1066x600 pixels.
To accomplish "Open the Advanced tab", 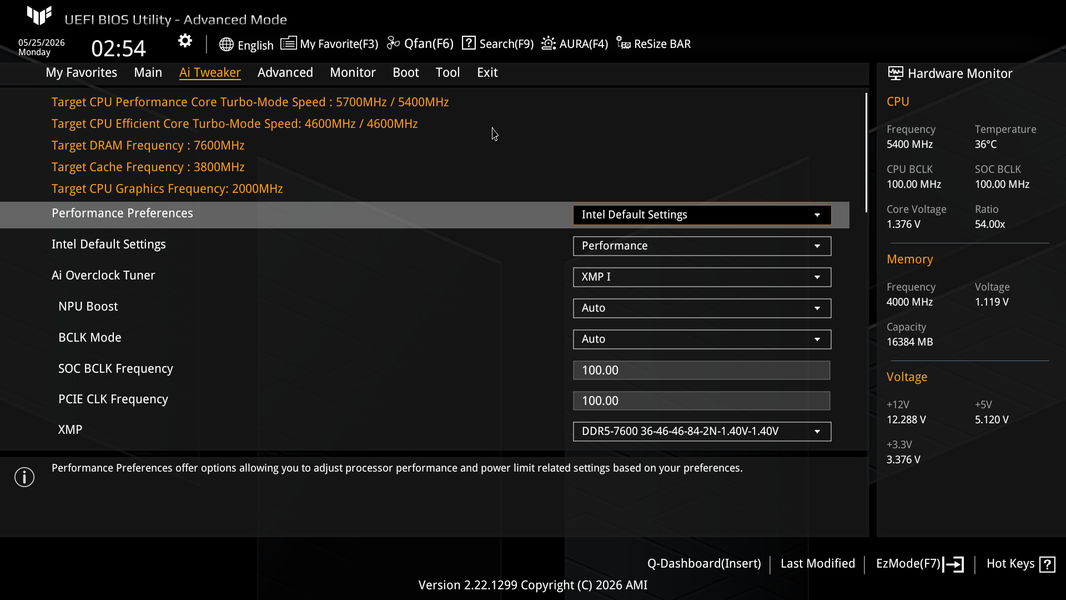I will point(285,72).
